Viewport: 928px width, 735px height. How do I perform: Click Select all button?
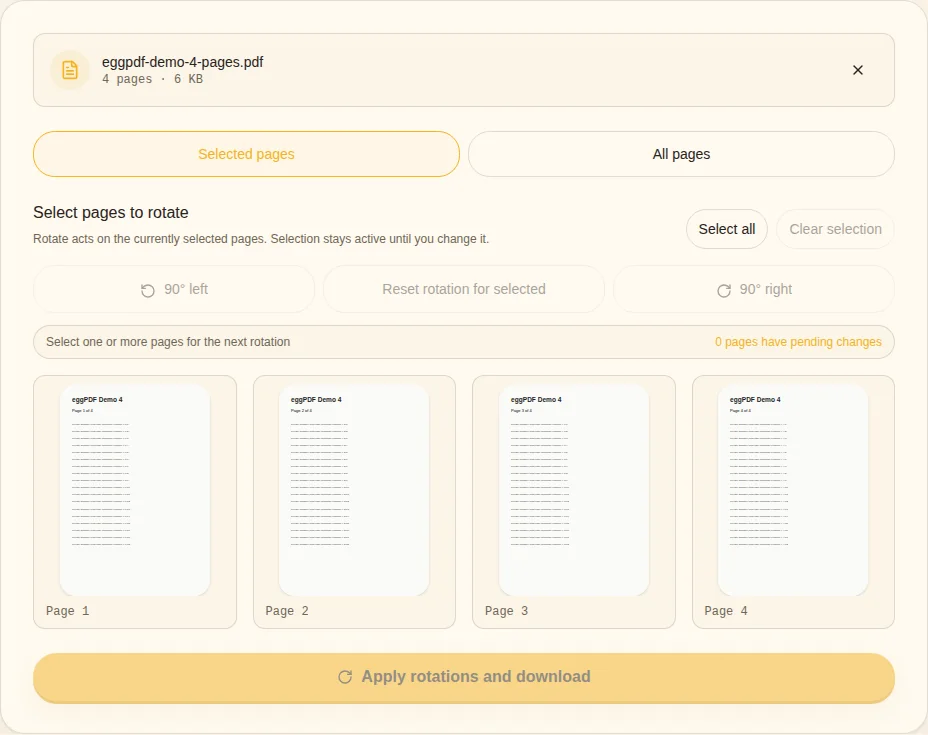click(727, 229)
